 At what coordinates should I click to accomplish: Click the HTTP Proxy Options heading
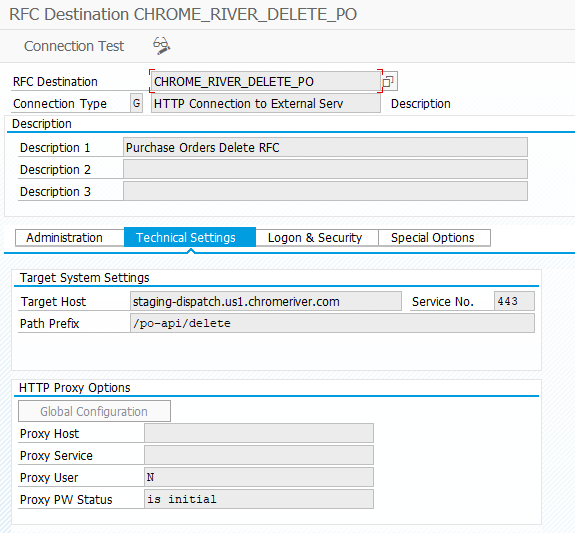[74, 388]
